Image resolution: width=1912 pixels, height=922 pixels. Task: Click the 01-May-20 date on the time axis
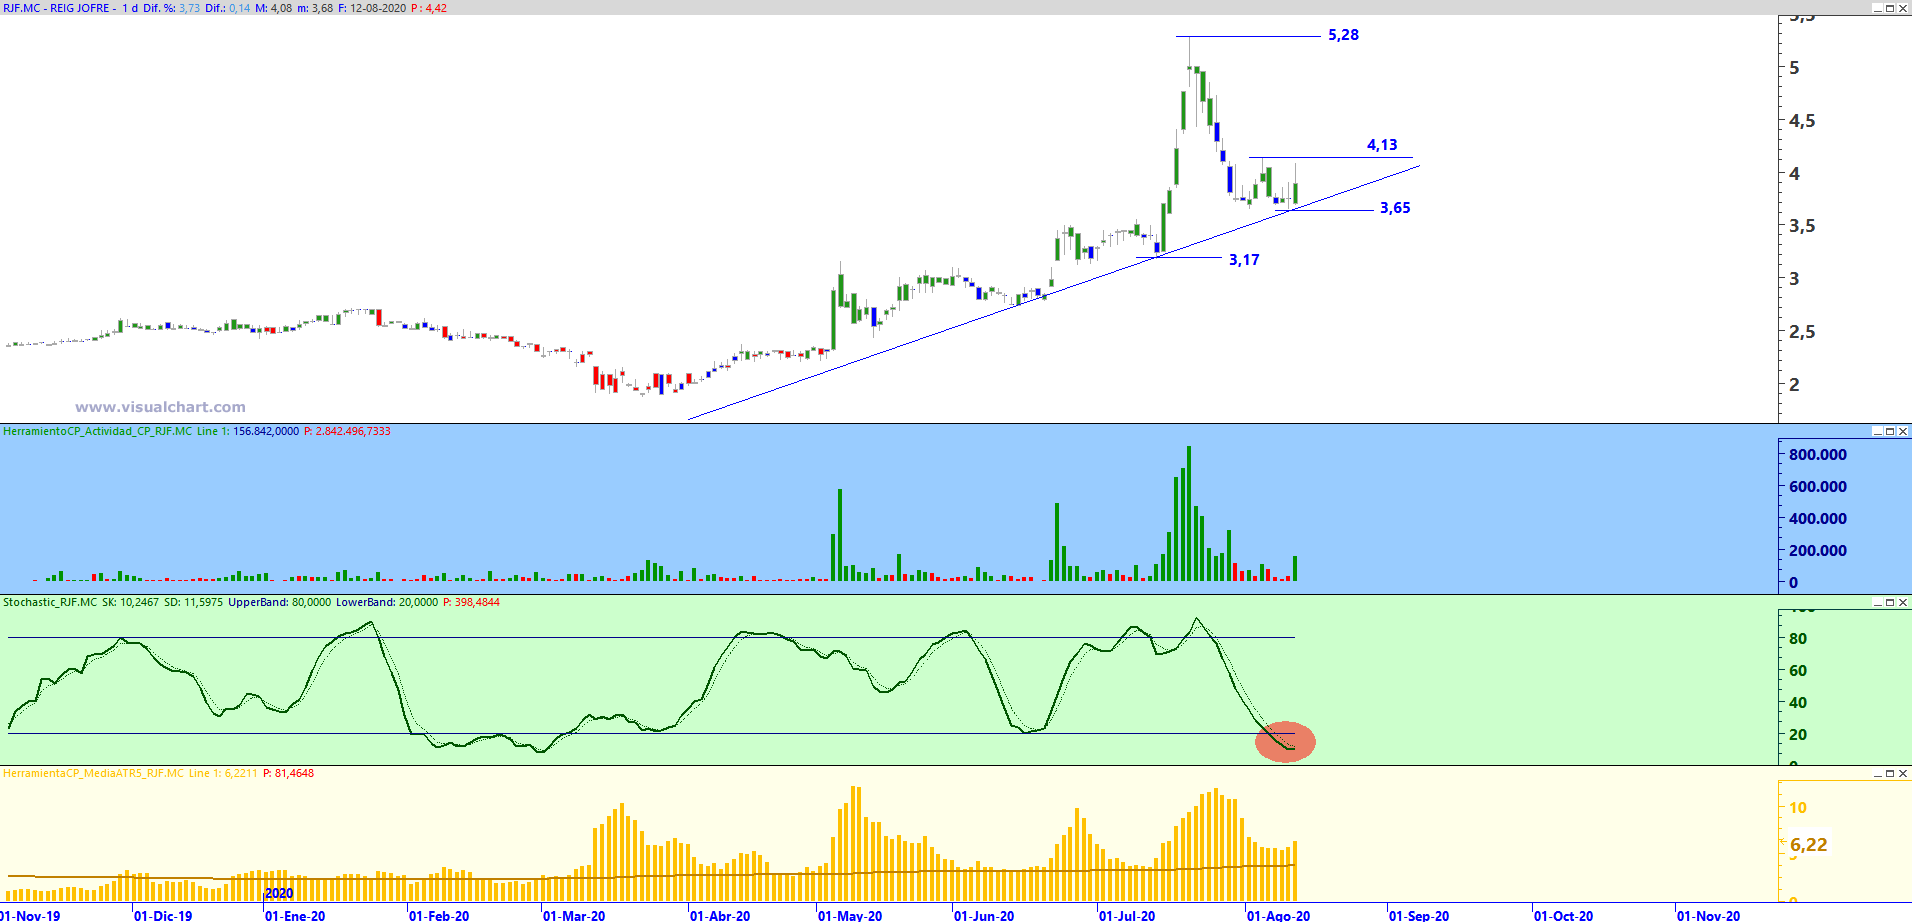850,915
